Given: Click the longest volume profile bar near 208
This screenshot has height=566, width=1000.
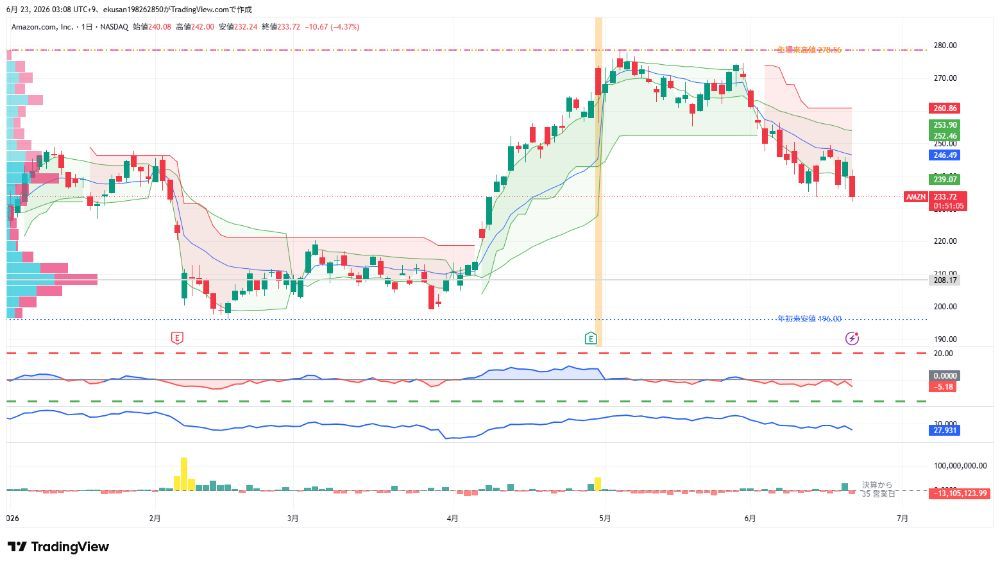Looking at the screenshot, I should point(52,279).
